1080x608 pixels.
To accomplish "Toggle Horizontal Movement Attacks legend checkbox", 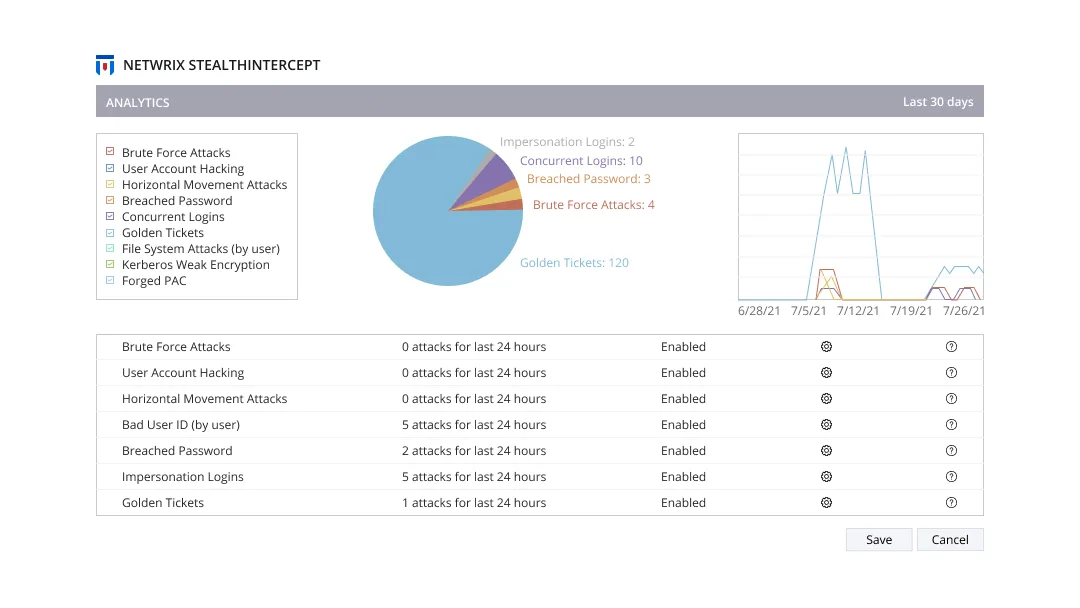I will point(110,184).
